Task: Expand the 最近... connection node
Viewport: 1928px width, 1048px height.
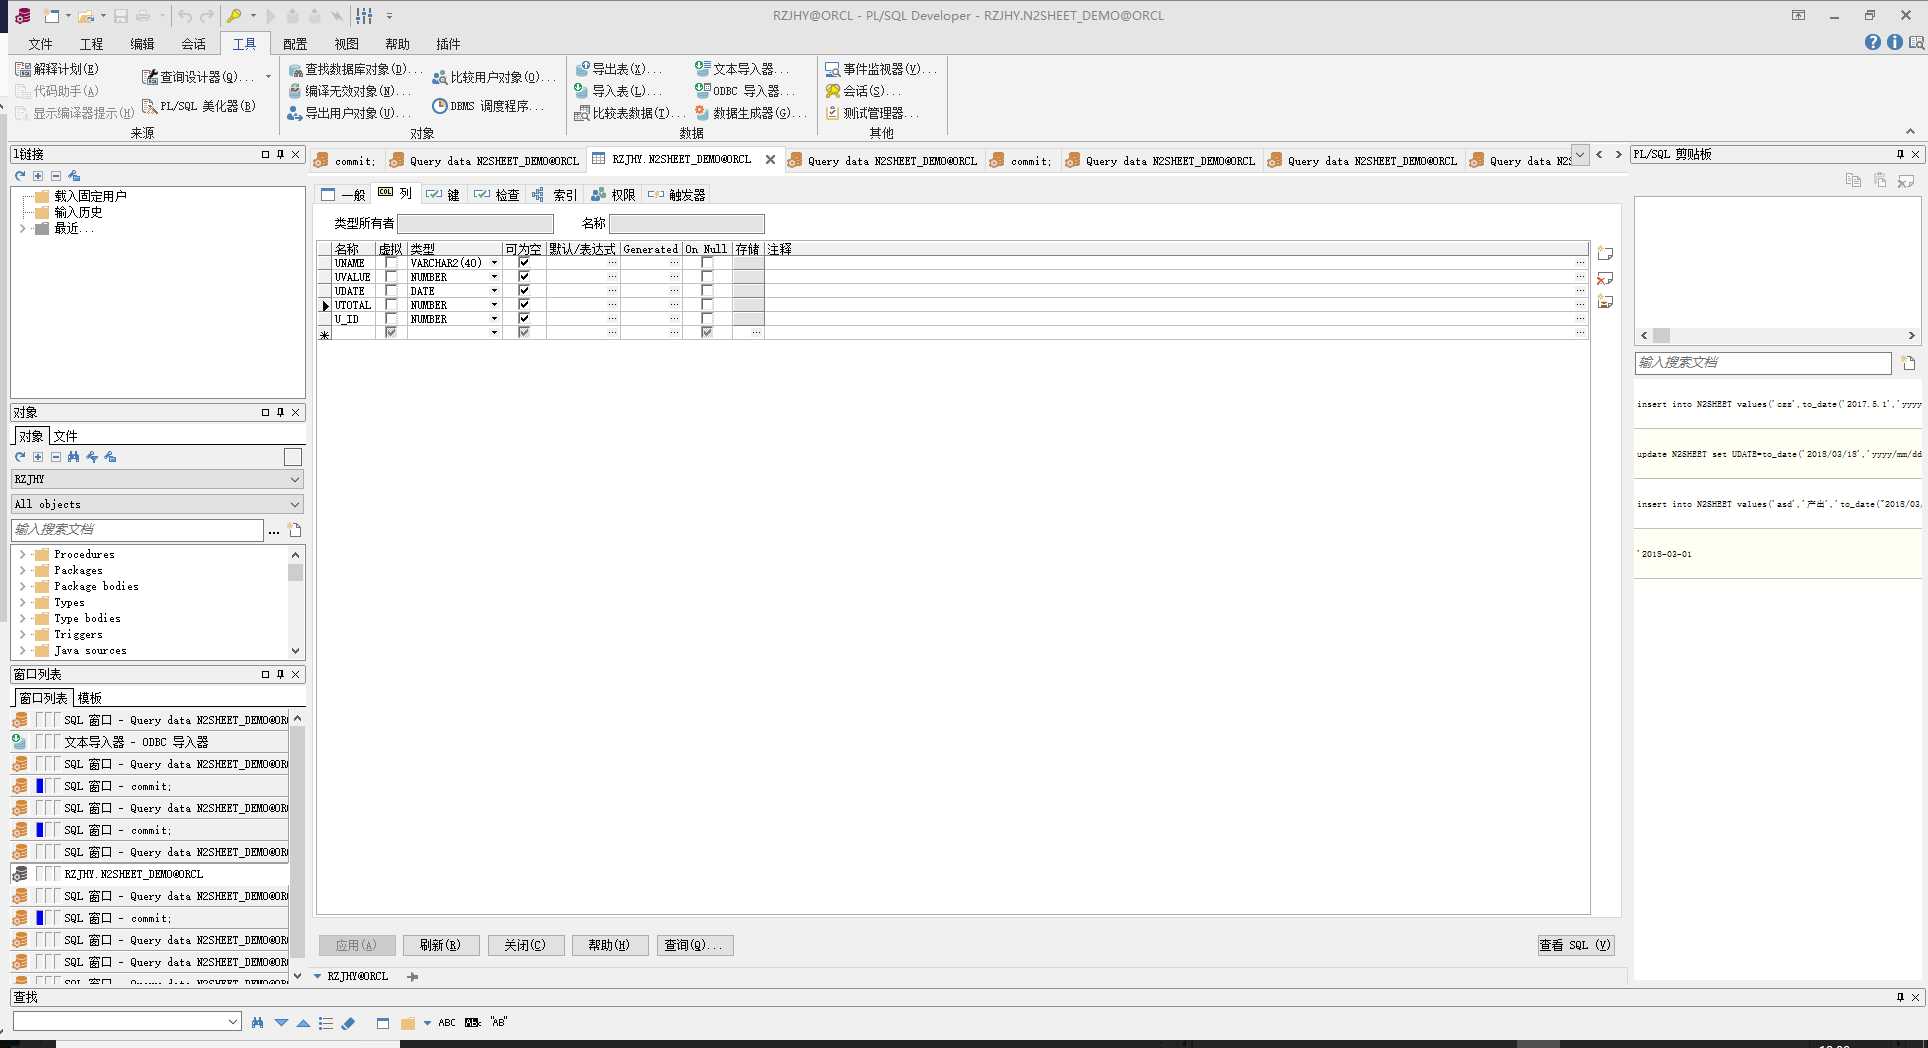Action: pyautogui.click(x=22, y=228)
